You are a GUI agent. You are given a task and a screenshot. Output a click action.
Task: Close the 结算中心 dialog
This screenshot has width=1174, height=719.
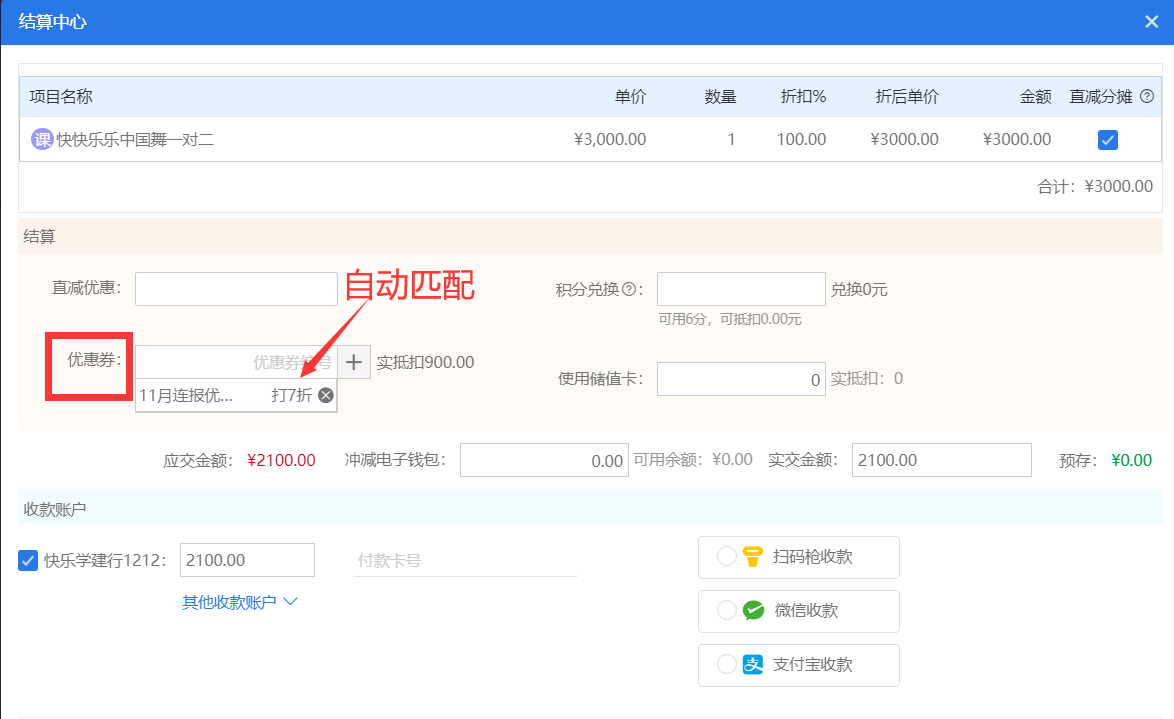point(1152,22)
